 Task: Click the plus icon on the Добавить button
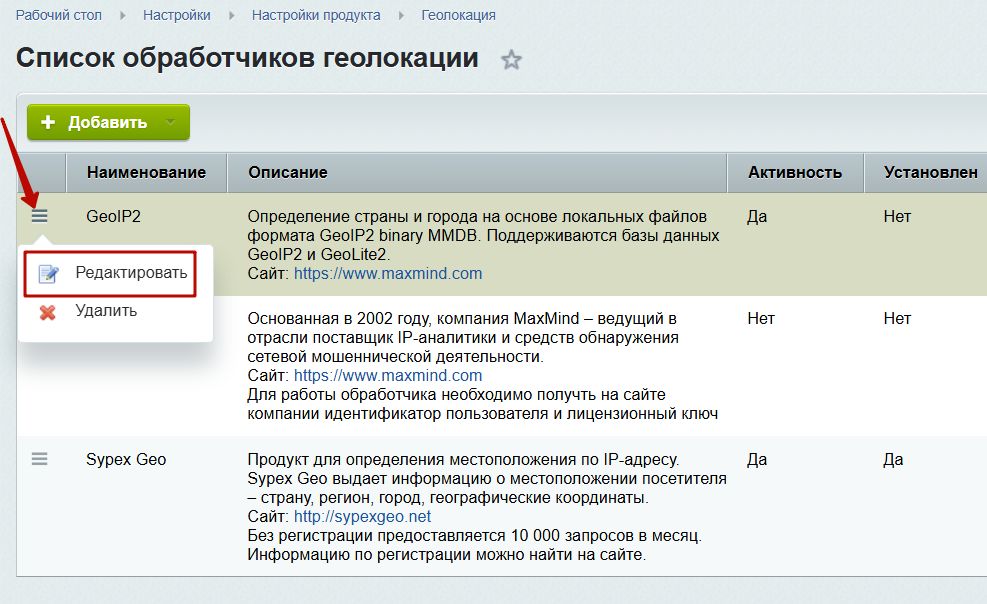pyautogui.click(x=48, y=123)
